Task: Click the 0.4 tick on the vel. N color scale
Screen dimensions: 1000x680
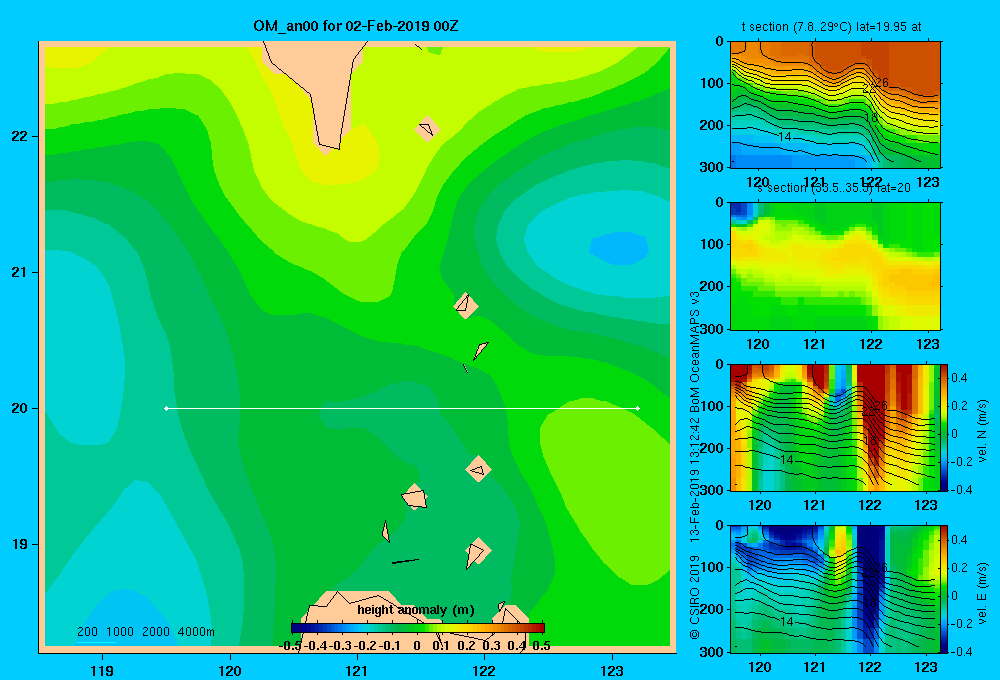Action: tap(959, 378)
